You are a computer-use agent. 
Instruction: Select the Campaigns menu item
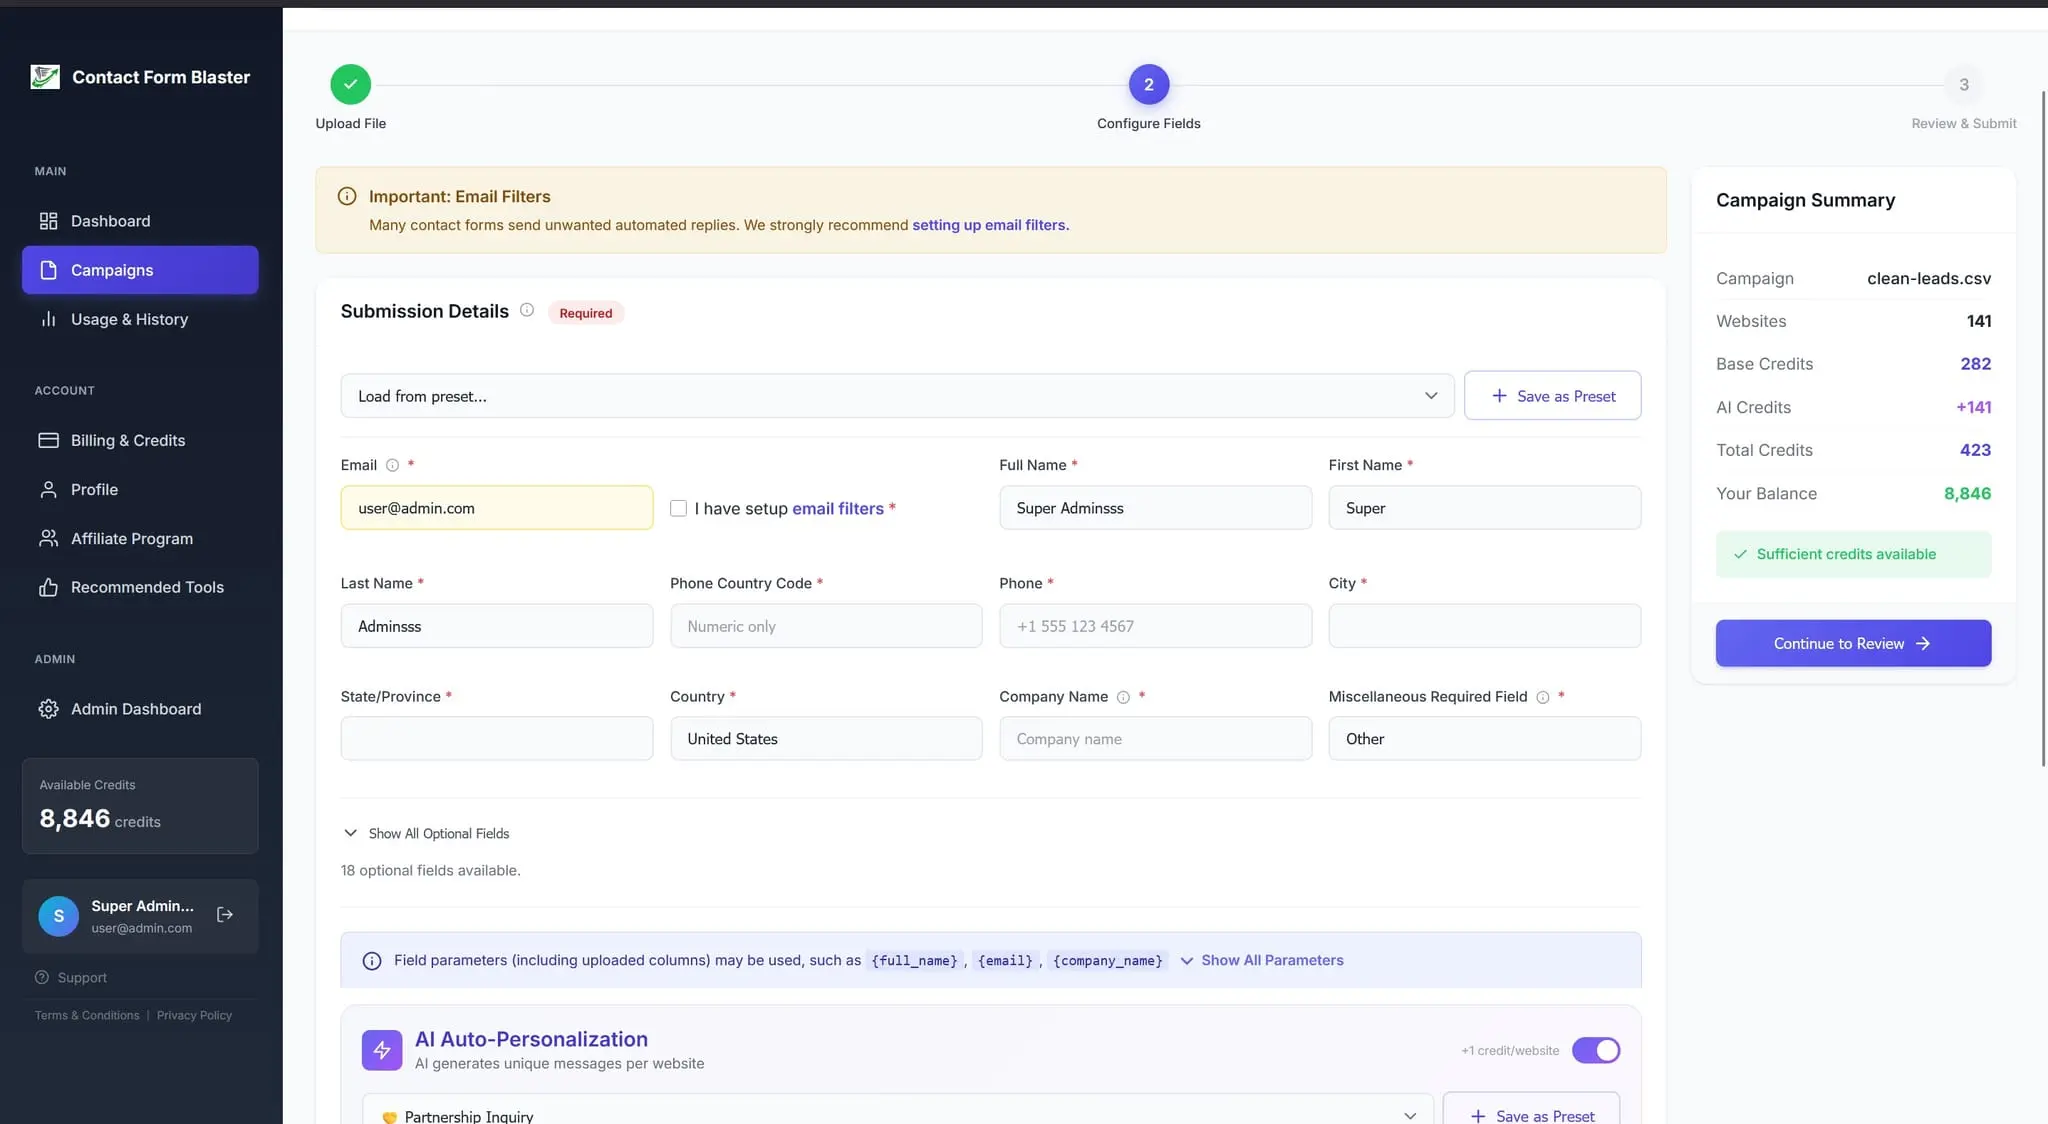(140, 270)
